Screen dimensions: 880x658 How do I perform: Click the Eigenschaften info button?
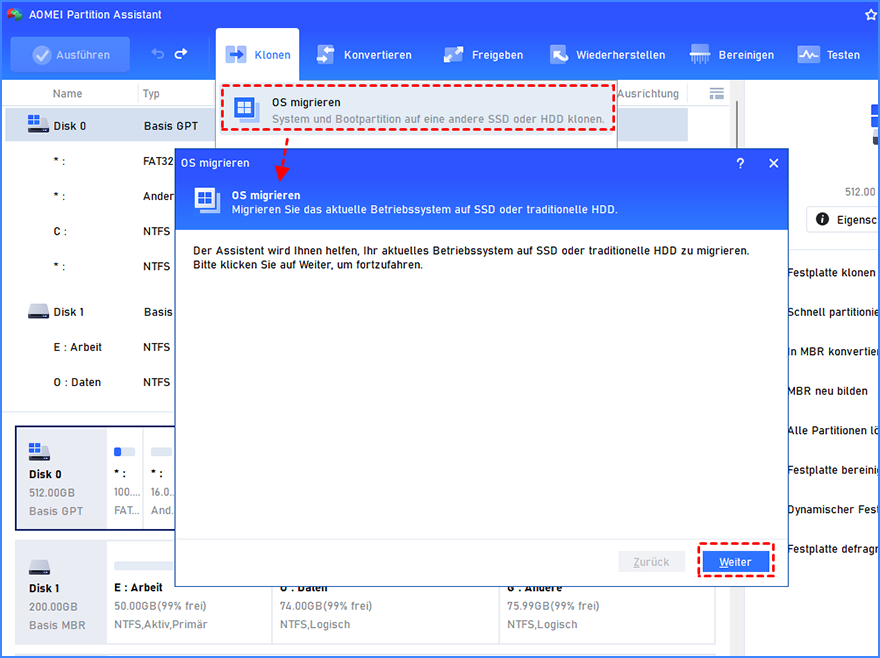843,219
